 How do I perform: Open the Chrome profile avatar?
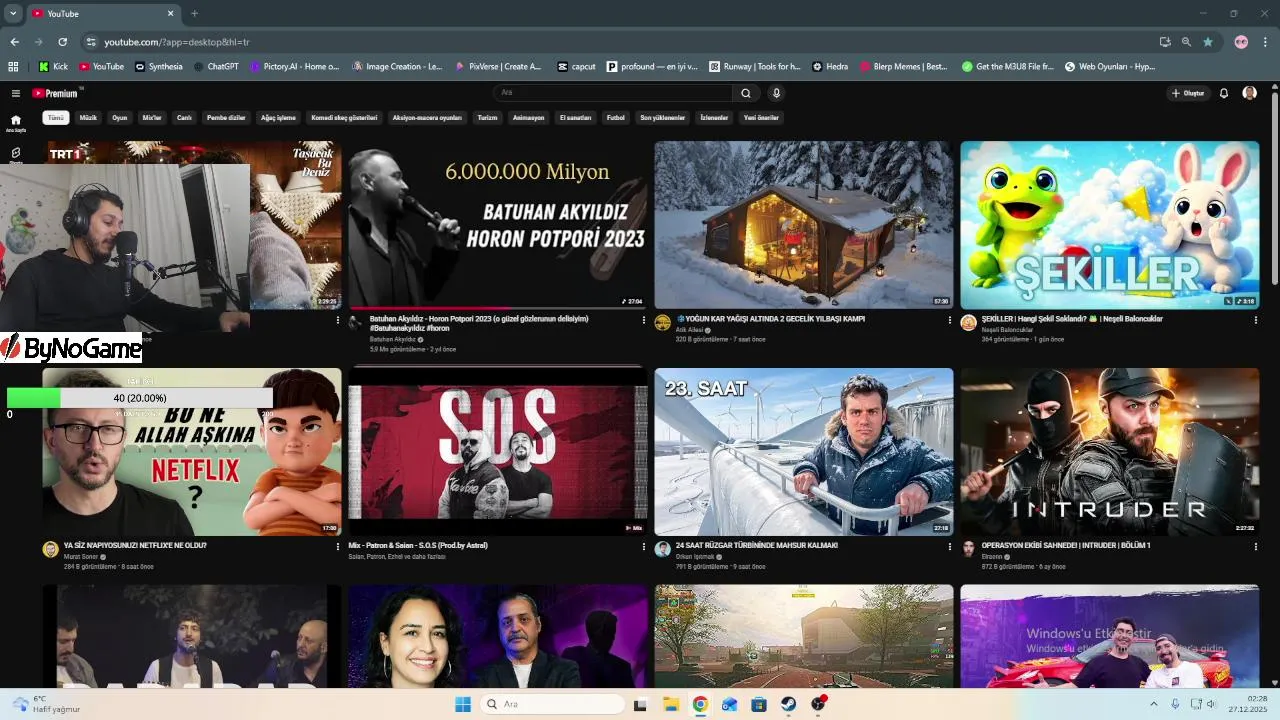(x=1241, y=42)
